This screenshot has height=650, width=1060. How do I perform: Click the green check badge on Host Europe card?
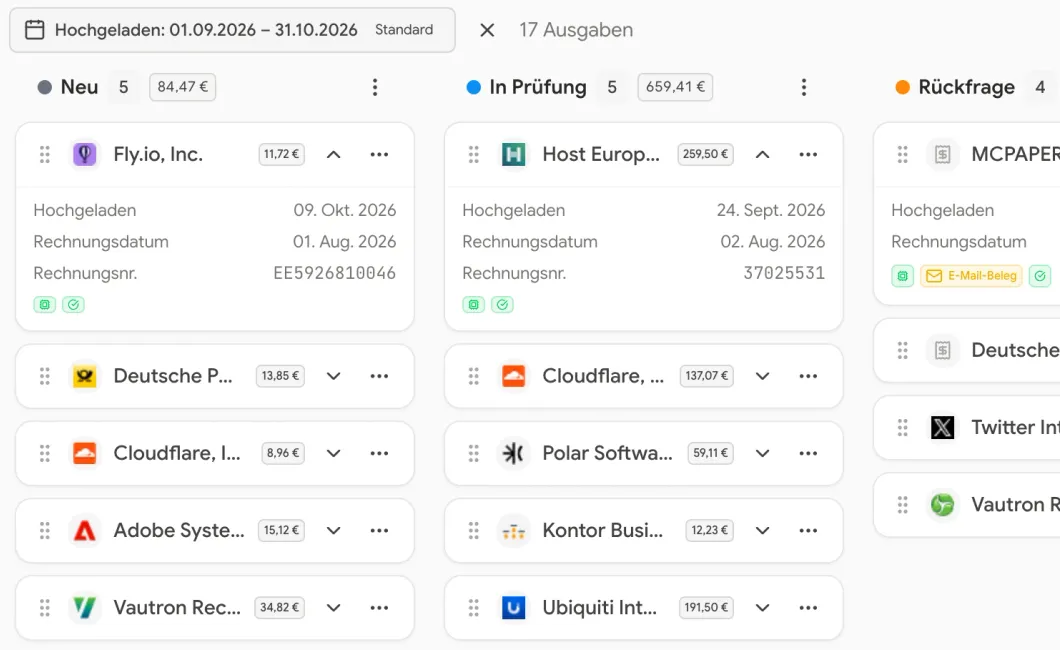502,305
